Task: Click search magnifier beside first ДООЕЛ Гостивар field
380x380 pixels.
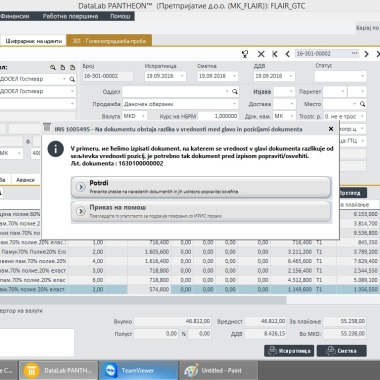Action: tap(72, 79)
